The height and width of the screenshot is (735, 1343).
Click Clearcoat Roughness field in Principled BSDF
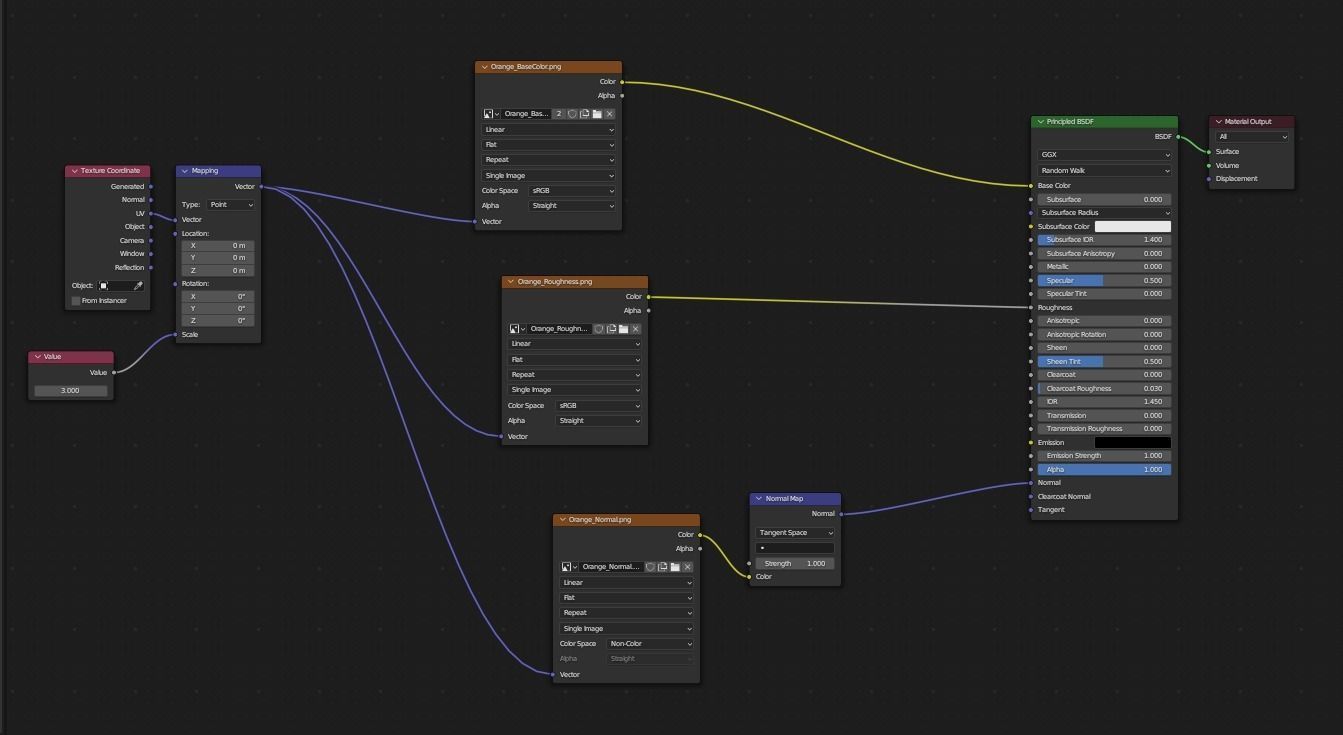(x=1104, y=389)
